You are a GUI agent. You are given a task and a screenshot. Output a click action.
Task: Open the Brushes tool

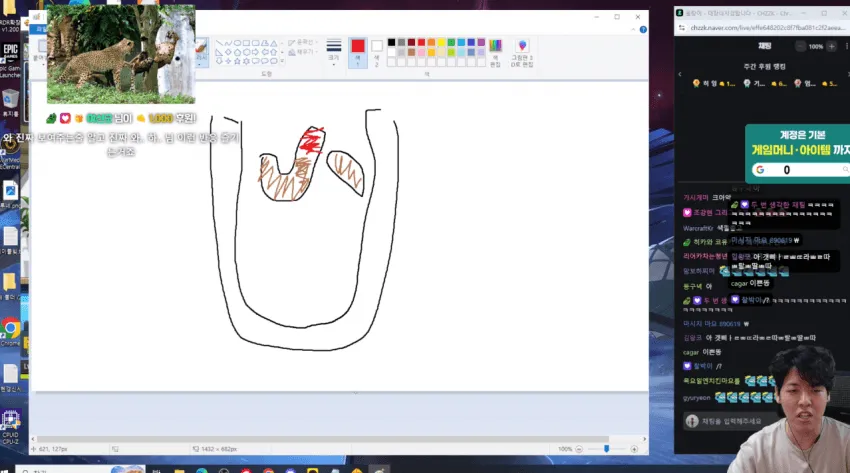[201, 52]
